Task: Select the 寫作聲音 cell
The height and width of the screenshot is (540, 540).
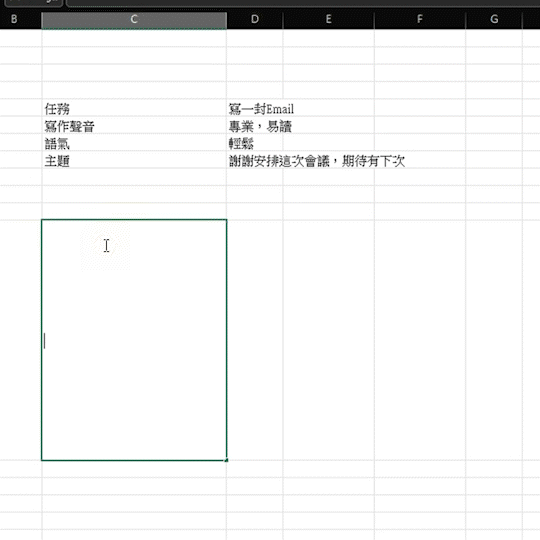Action: pos(134,125)
